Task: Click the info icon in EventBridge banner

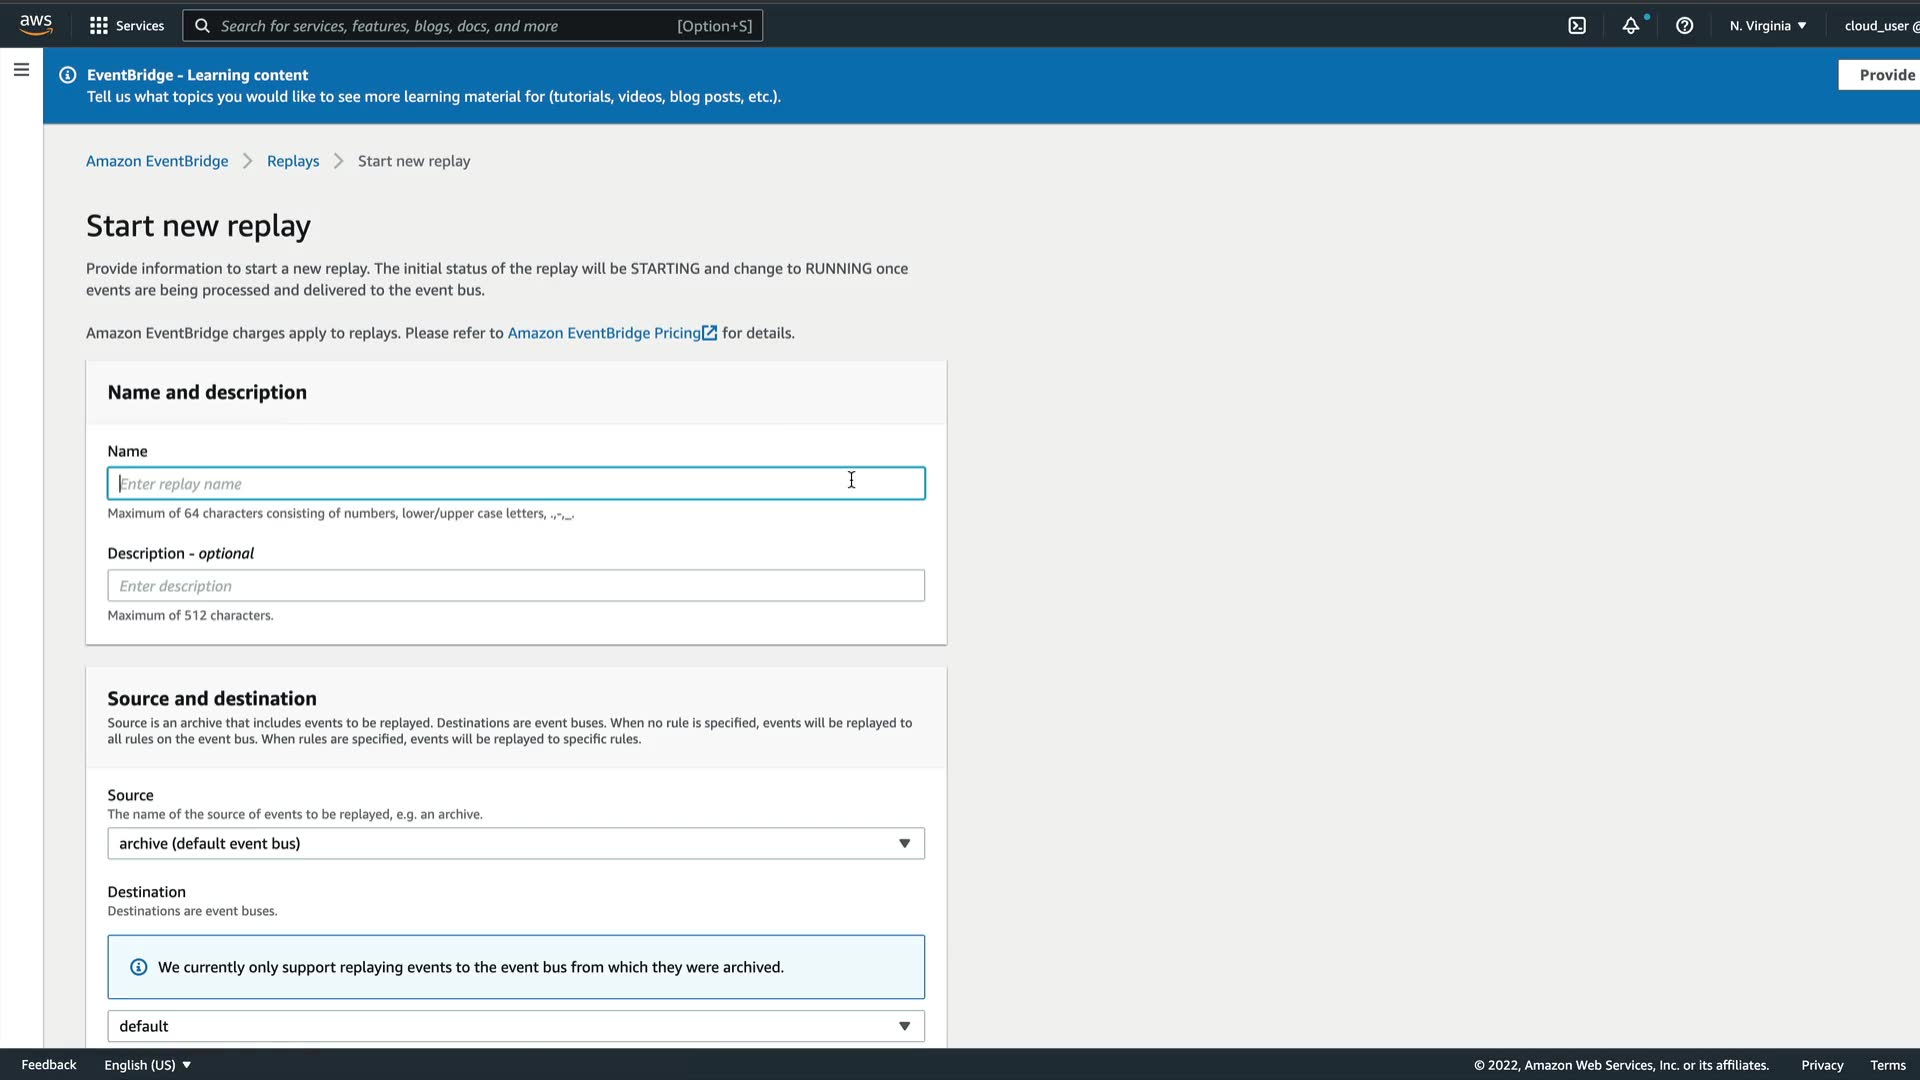Action: tap(67, 75)
